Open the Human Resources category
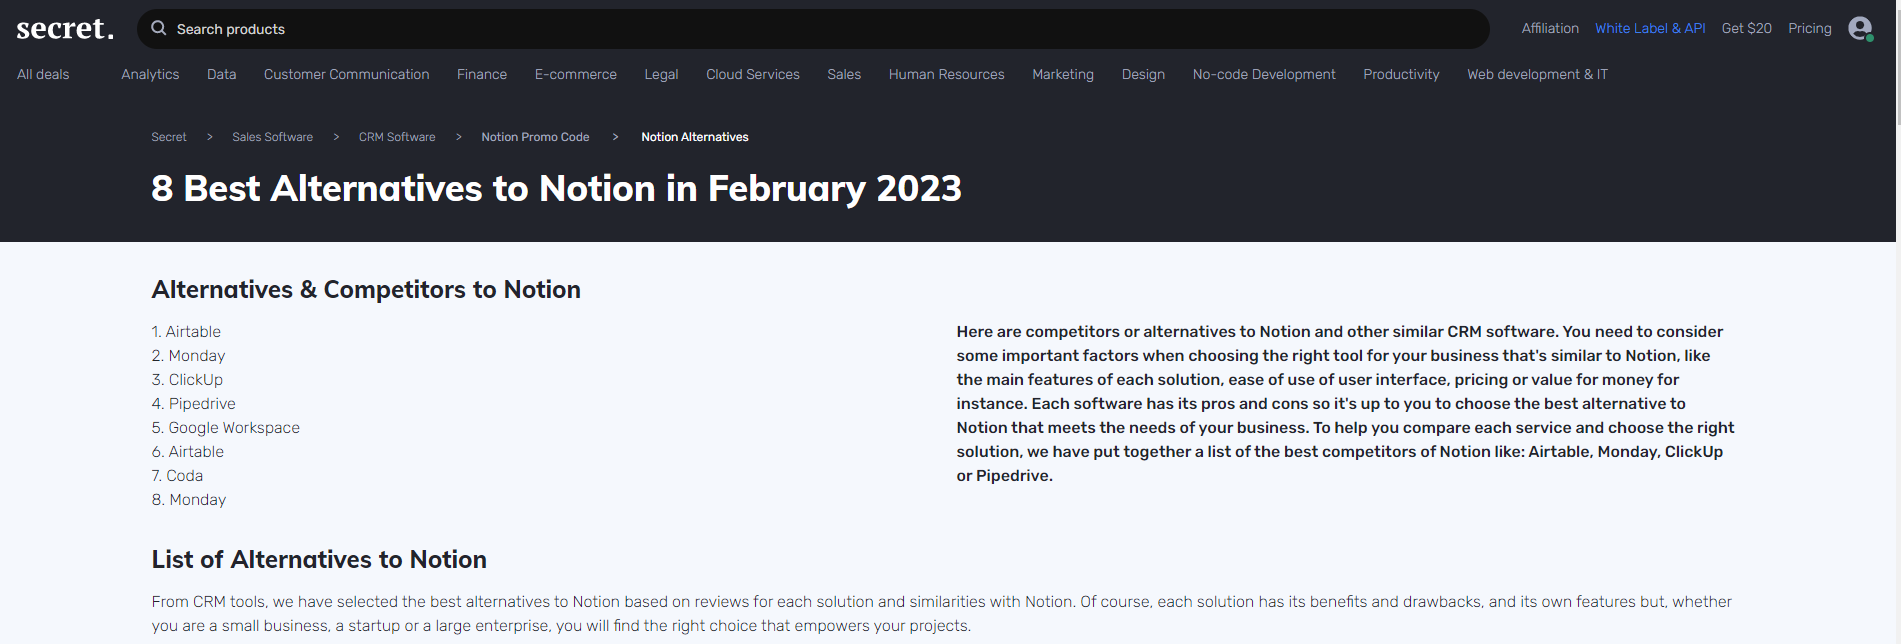Image resolution: width=1901 pixels, height=644 pixels. tap(946, 74)
